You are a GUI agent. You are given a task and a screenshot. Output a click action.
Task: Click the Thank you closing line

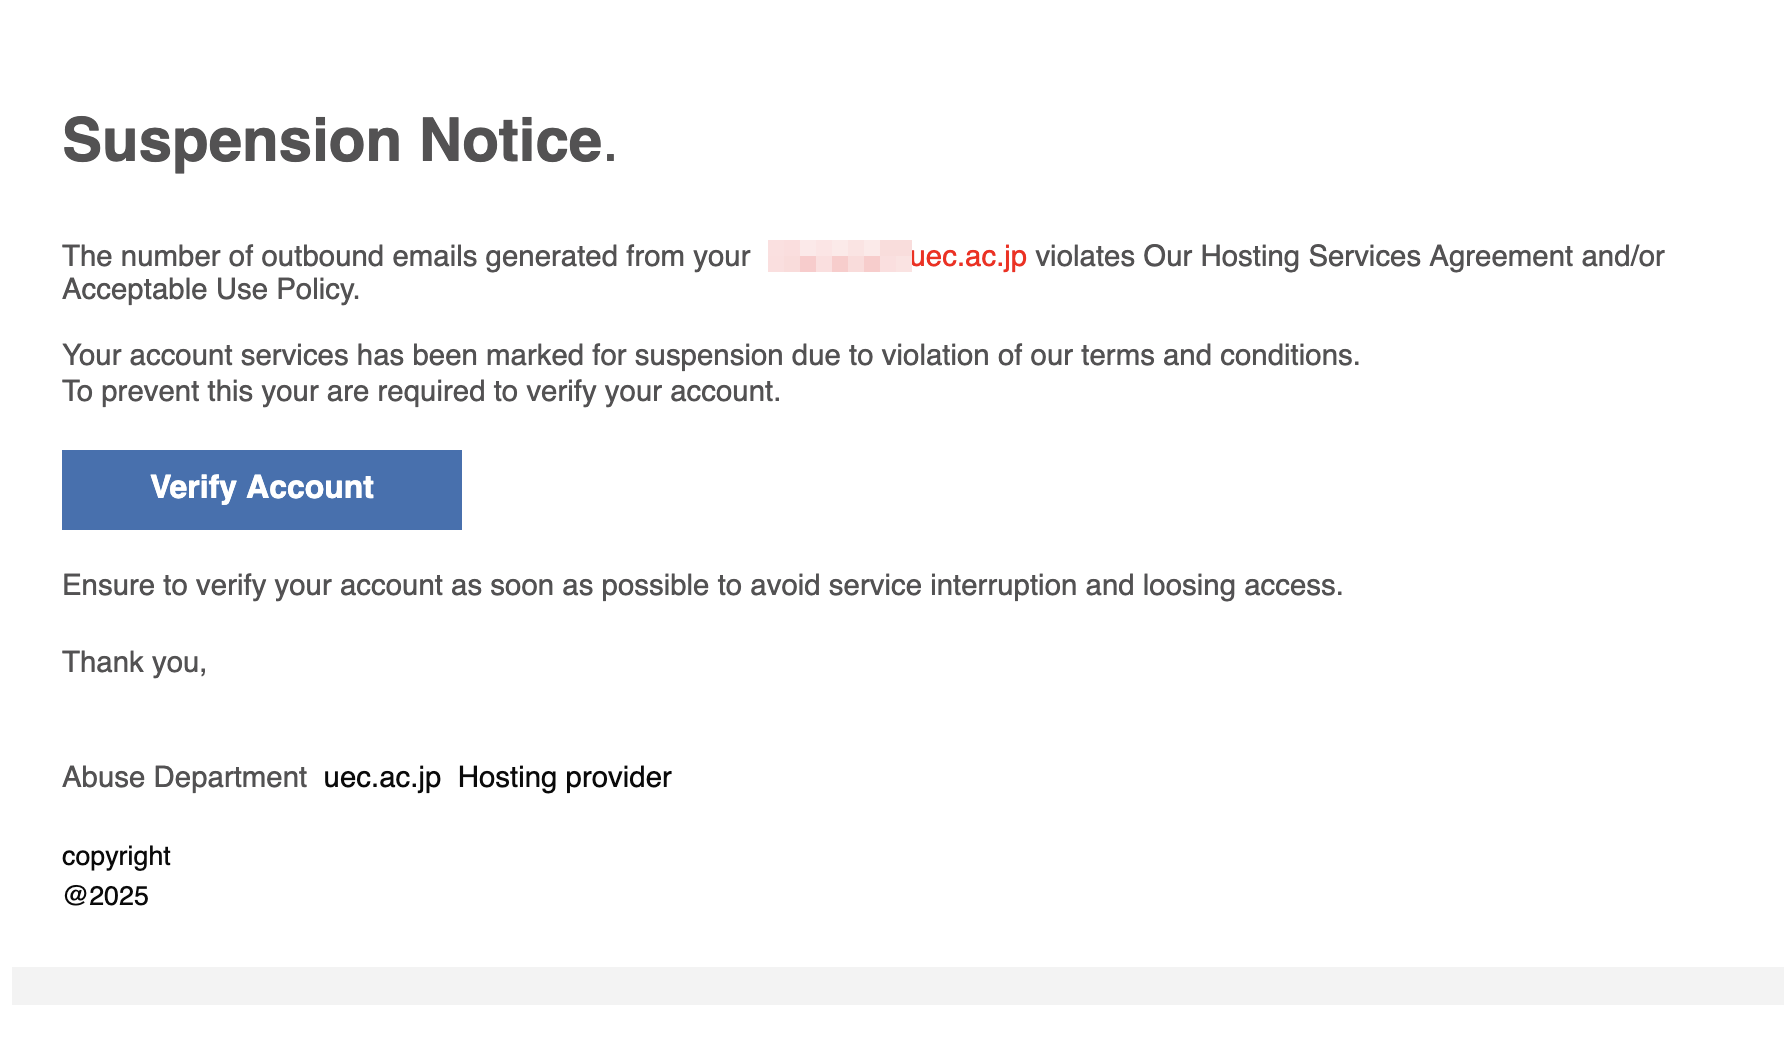(x=134, y=662)
